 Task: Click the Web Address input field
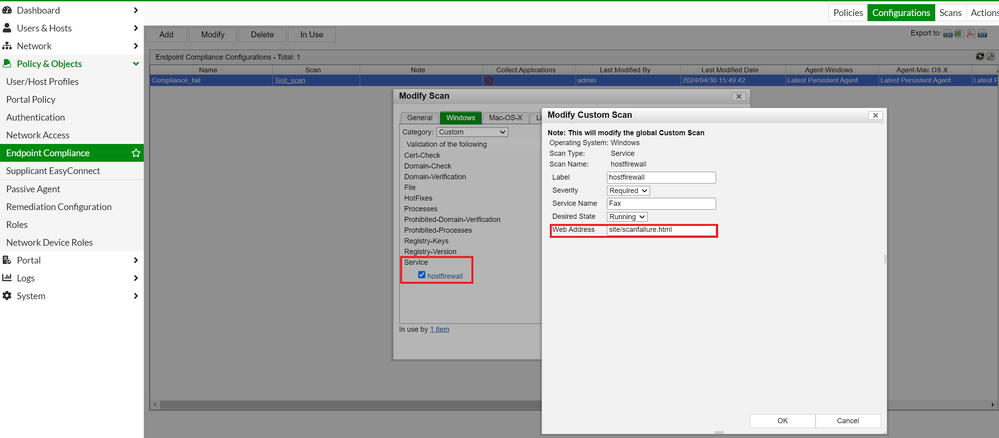(661, 230)
